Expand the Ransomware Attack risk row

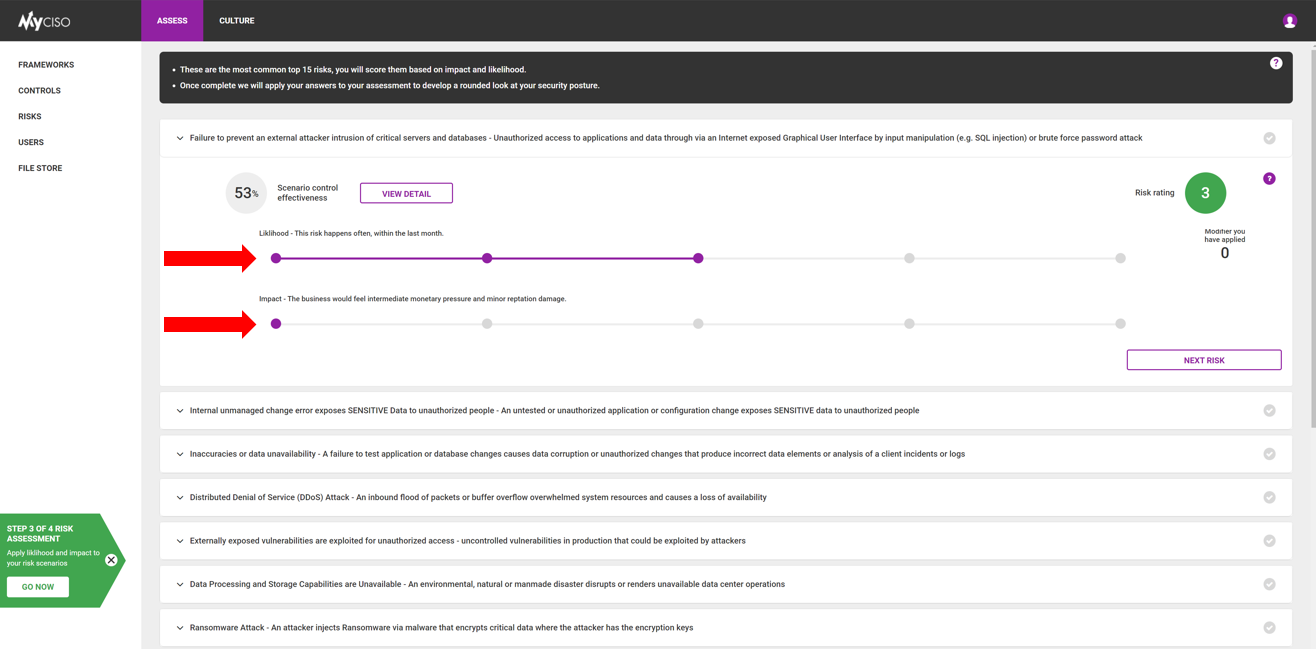[x=180, y=628]
